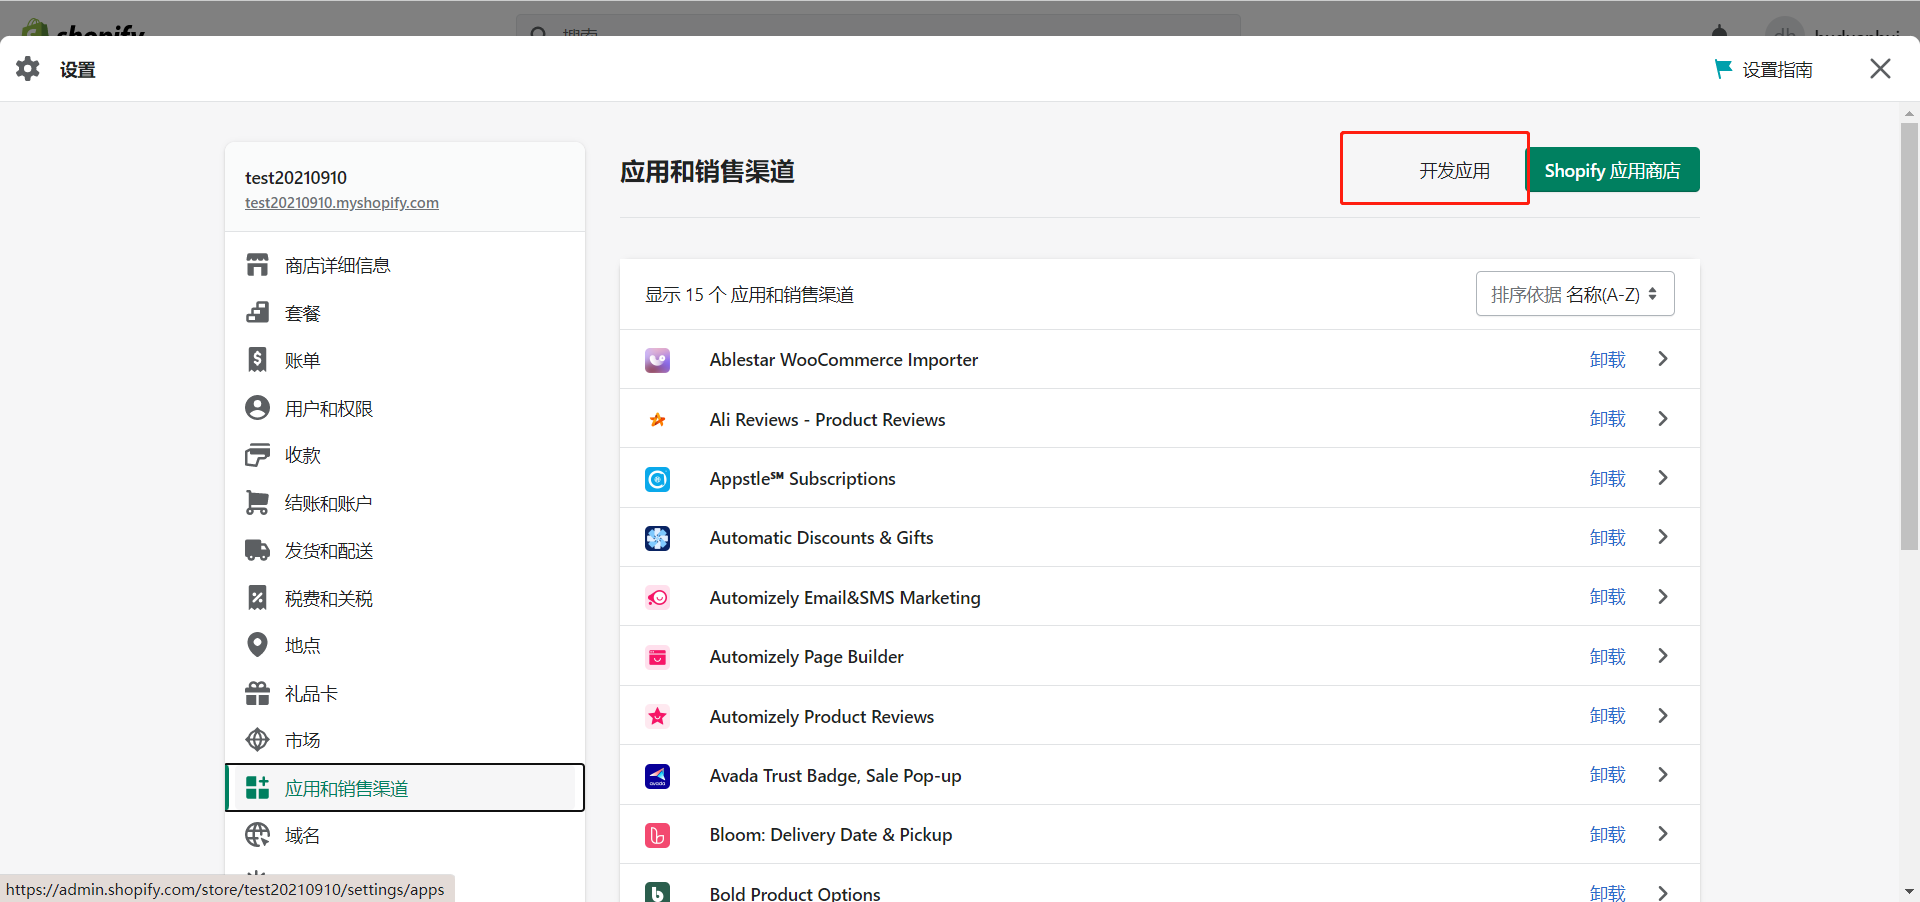Image resolution: width=1920 pixels, height=902 pixels.
Task: Uninstall Ablestar WooCommerce Importer via 卸载
Action: [x=1608, y=359]
